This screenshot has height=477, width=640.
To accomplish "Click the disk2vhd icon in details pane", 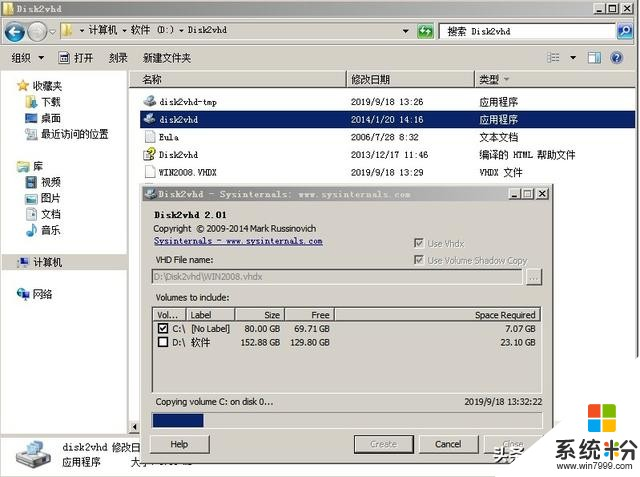I will [x=33, y=455].
